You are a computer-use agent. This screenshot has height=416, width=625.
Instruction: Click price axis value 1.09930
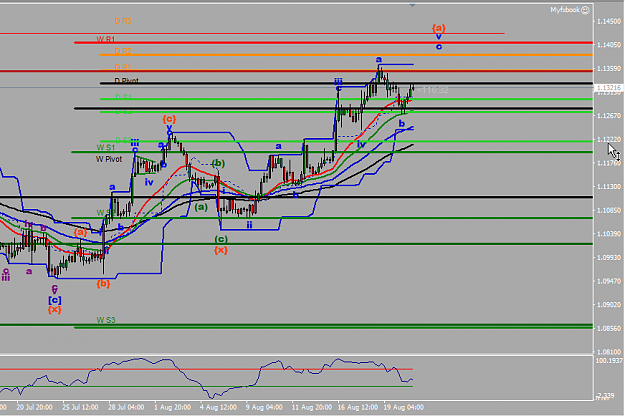pyautogui.click(x=609, y=257)
